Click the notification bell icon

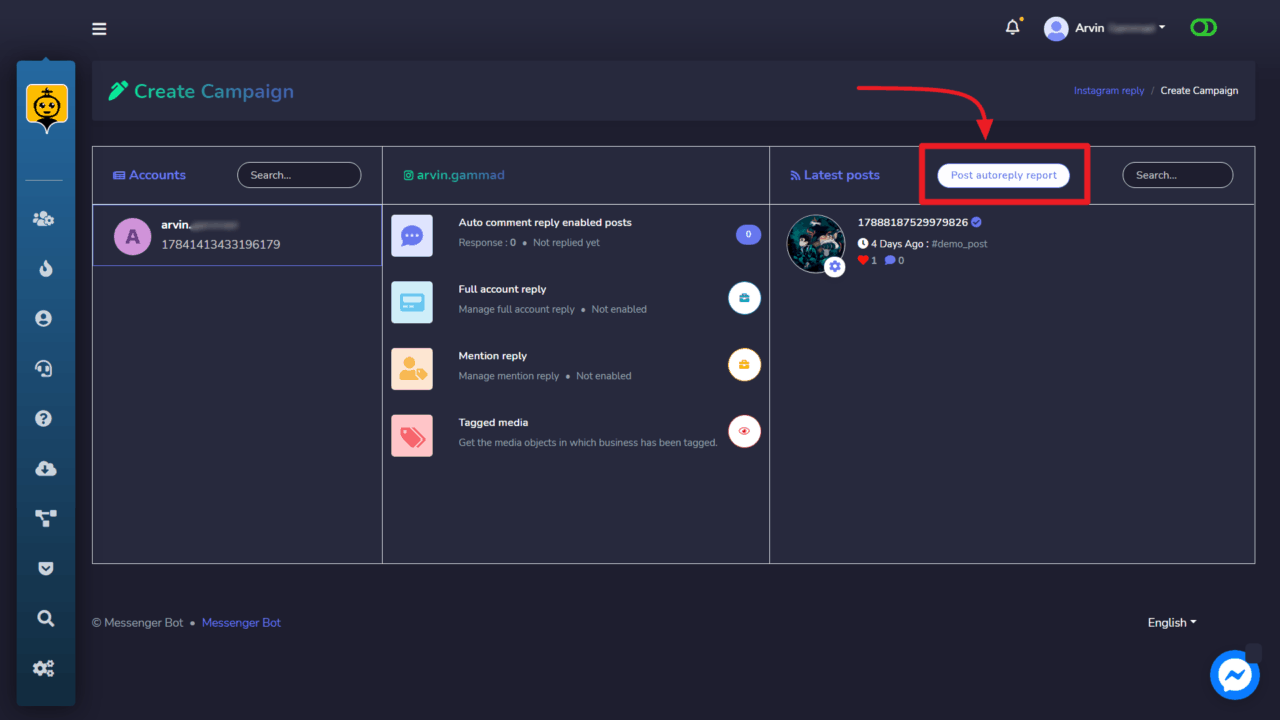click(x=1012, y=28)
